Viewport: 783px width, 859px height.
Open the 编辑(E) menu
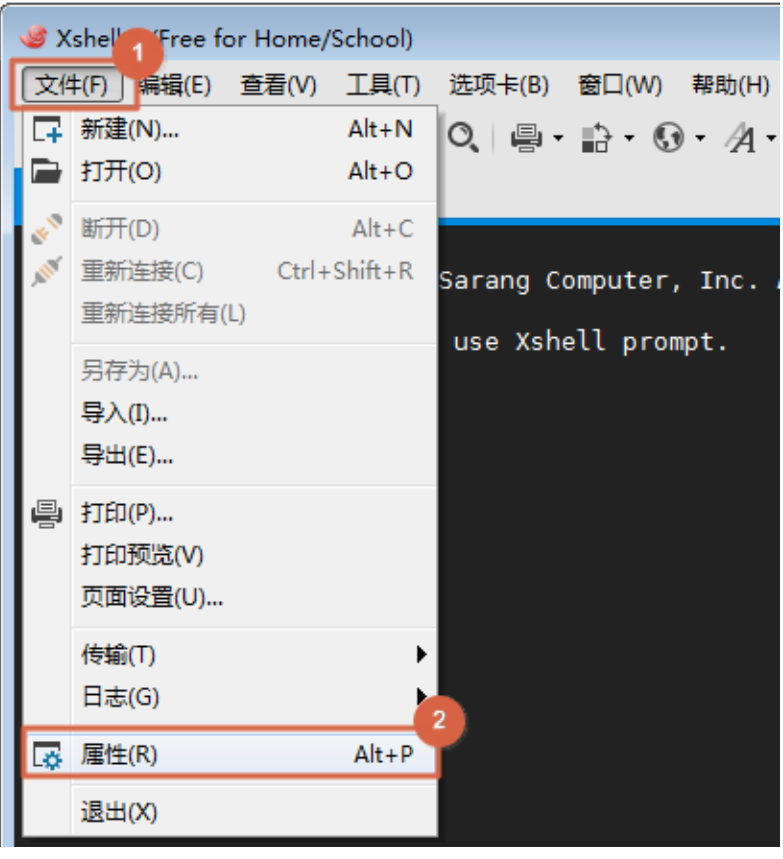(x=174, y=85)
